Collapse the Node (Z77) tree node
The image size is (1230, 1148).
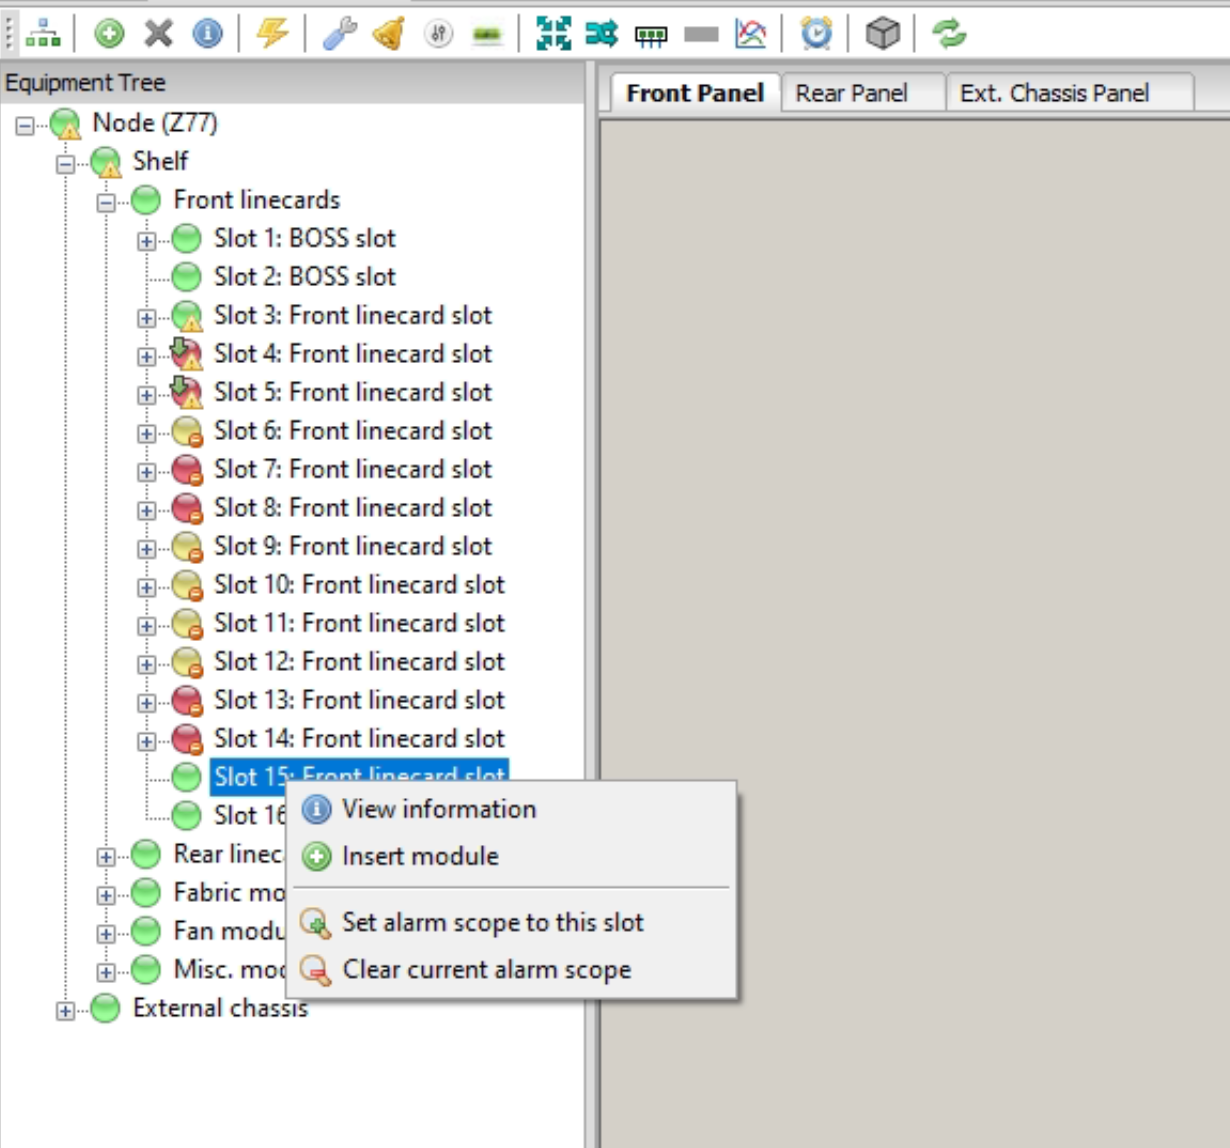25,125
